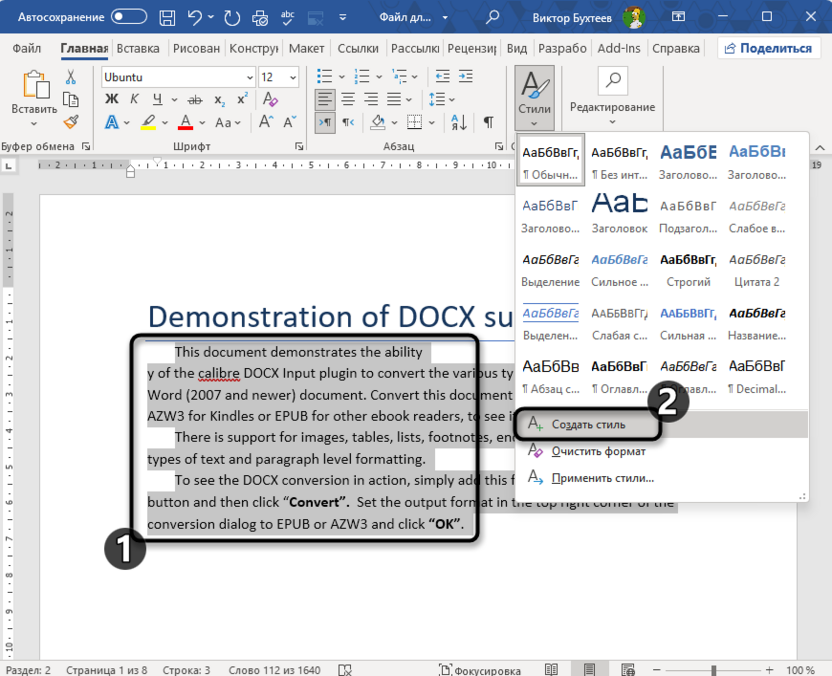Sort text using the АЯ sort icon
The width and height of the screenshot is (832, 676).
click(x=459, y=121)
